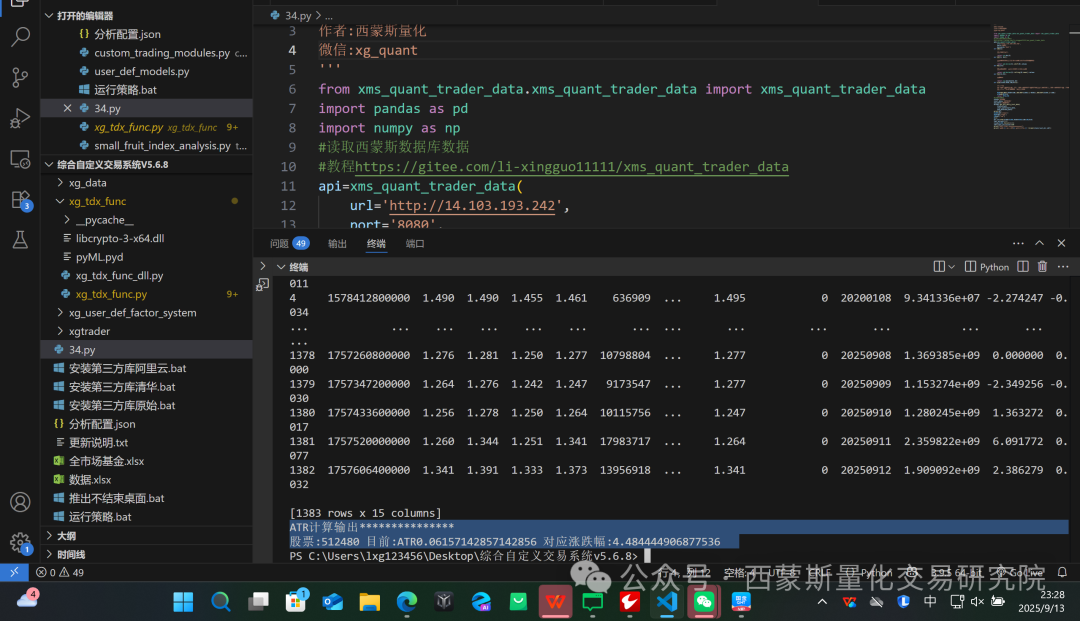
Task: Open 更新说明.txt file
Action: 98,443
